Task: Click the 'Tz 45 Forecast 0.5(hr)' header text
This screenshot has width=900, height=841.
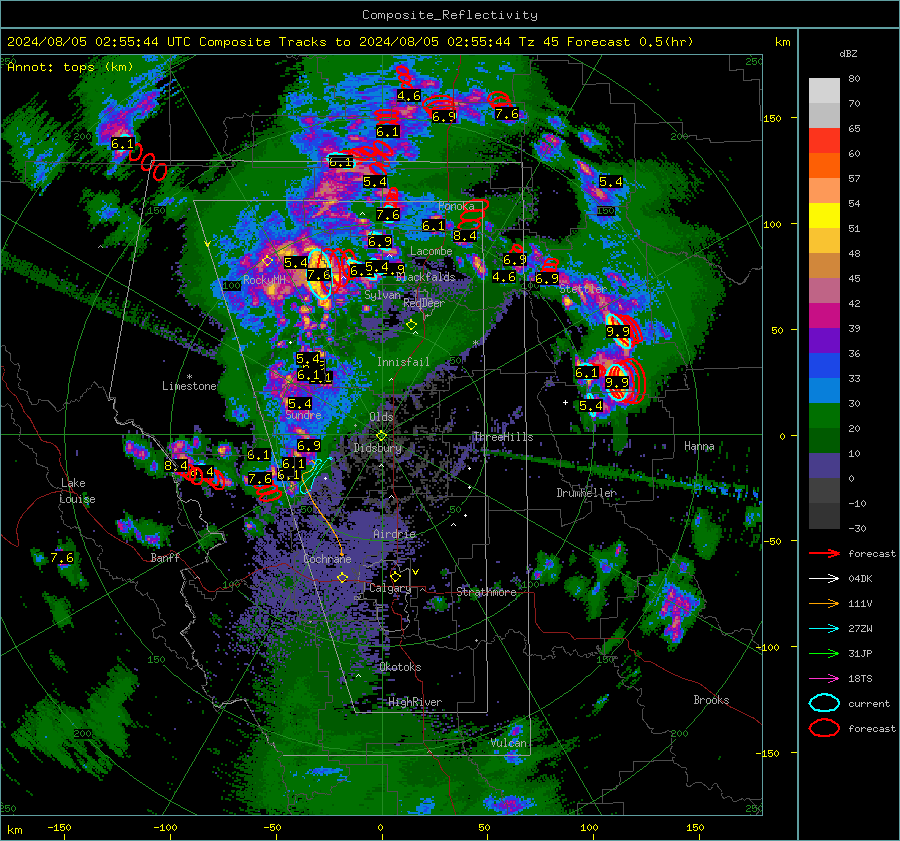Action: click(x=606, y=42)
